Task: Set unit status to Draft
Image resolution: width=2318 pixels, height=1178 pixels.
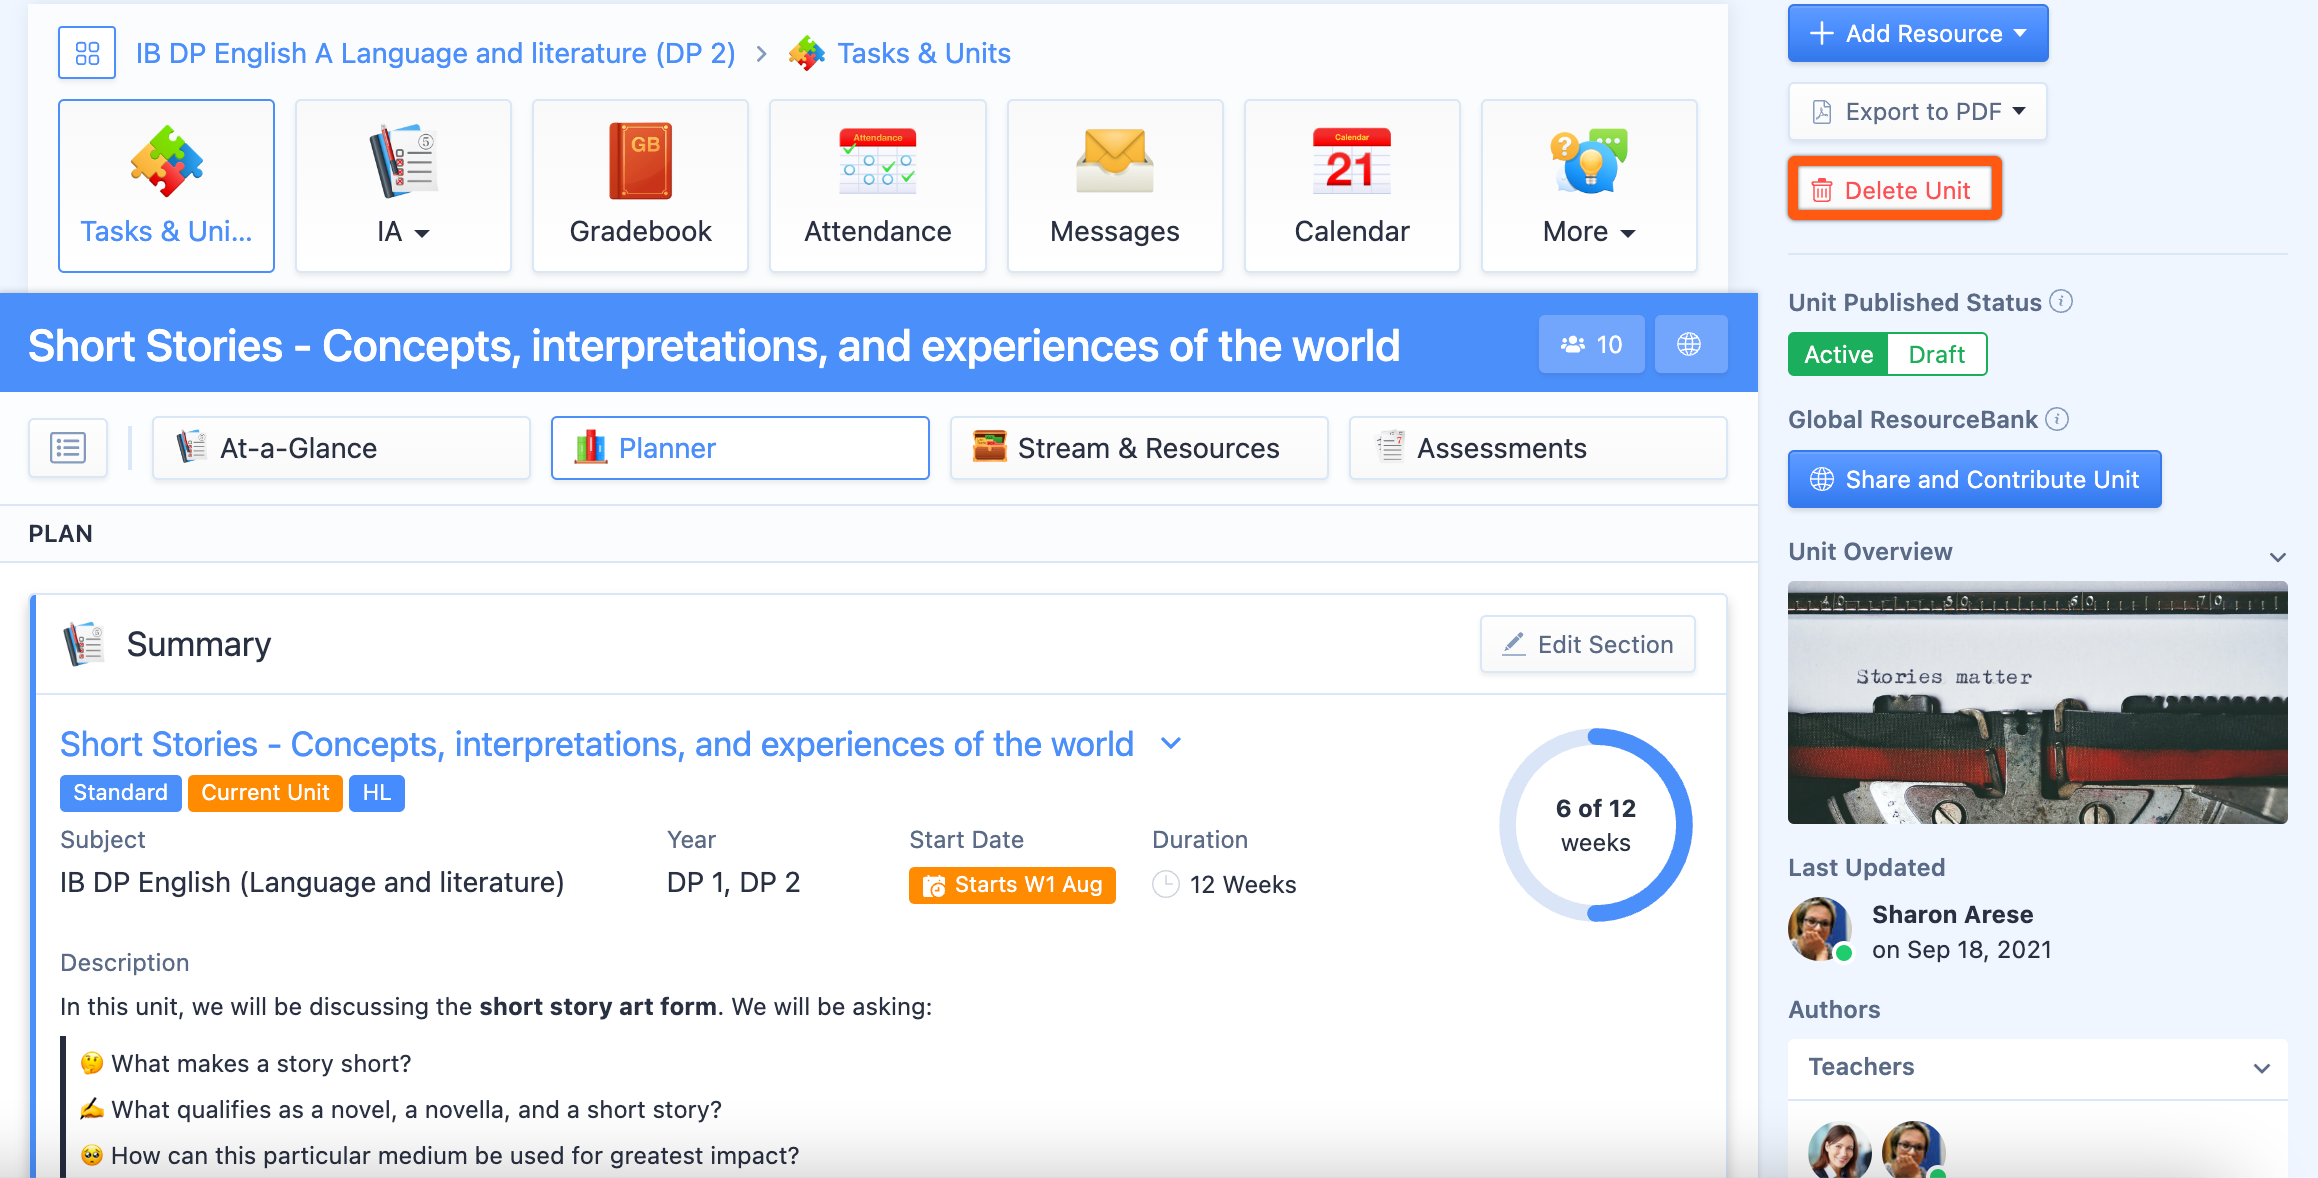Action: point(1936,355)
